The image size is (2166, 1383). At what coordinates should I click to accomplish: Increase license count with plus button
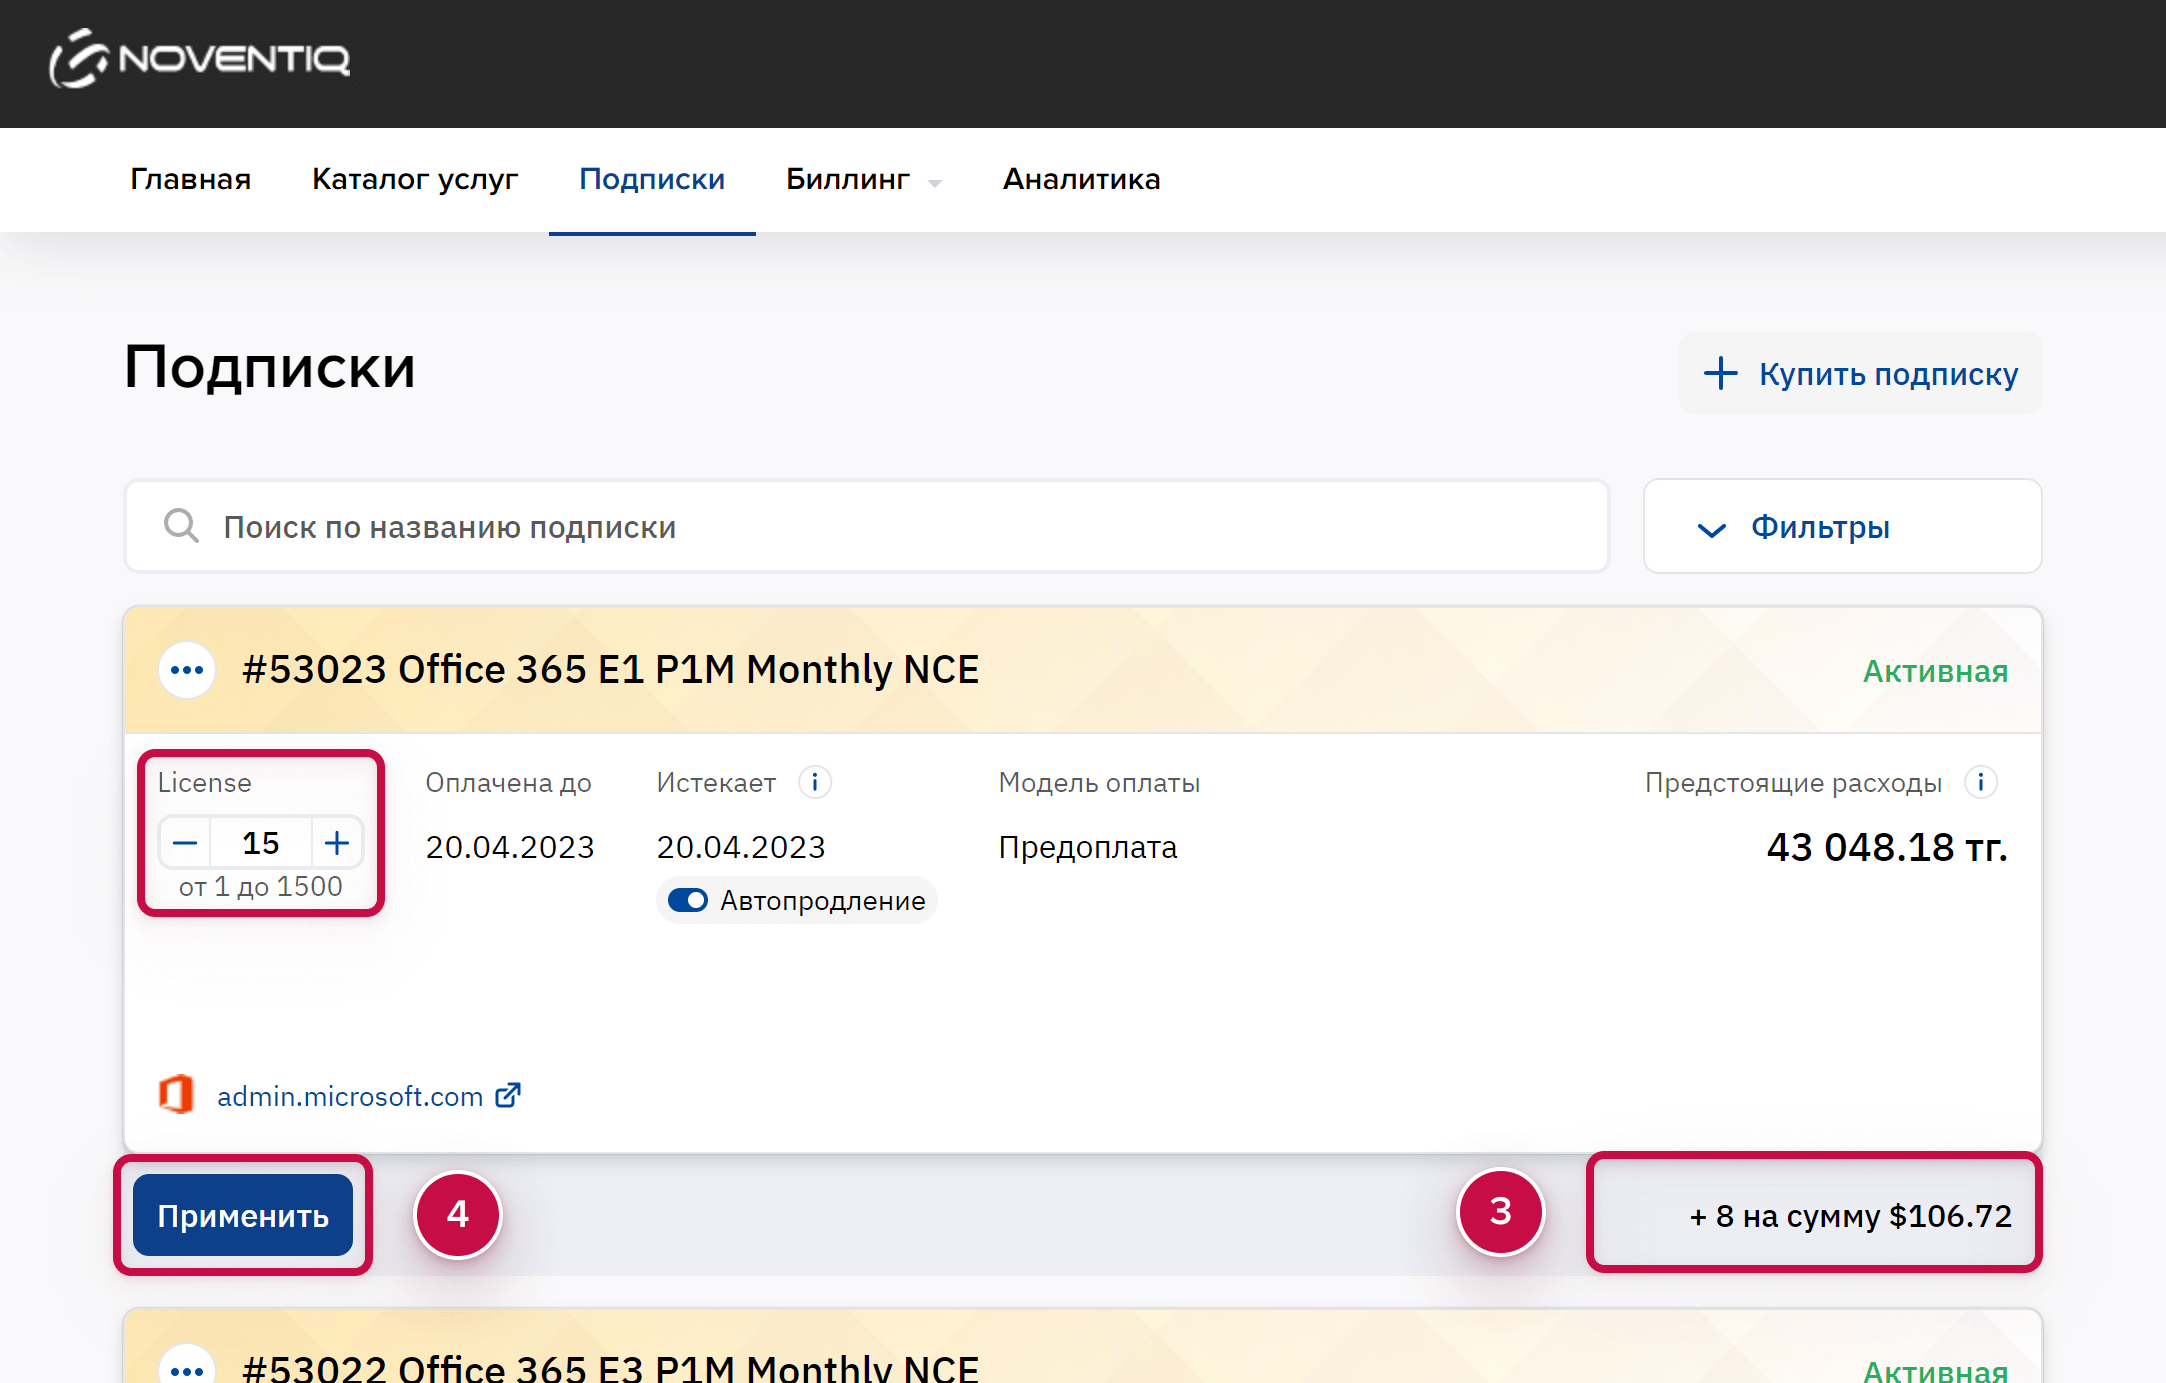coord(337,843)
